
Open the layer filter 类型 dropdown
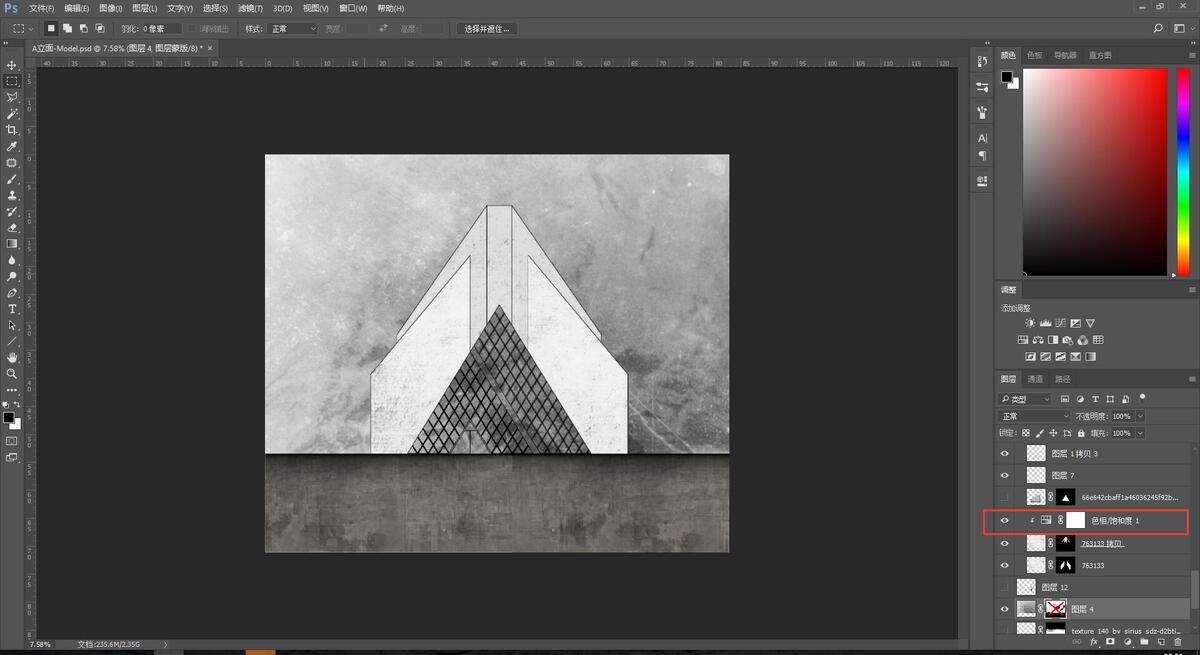point(1025,399)
